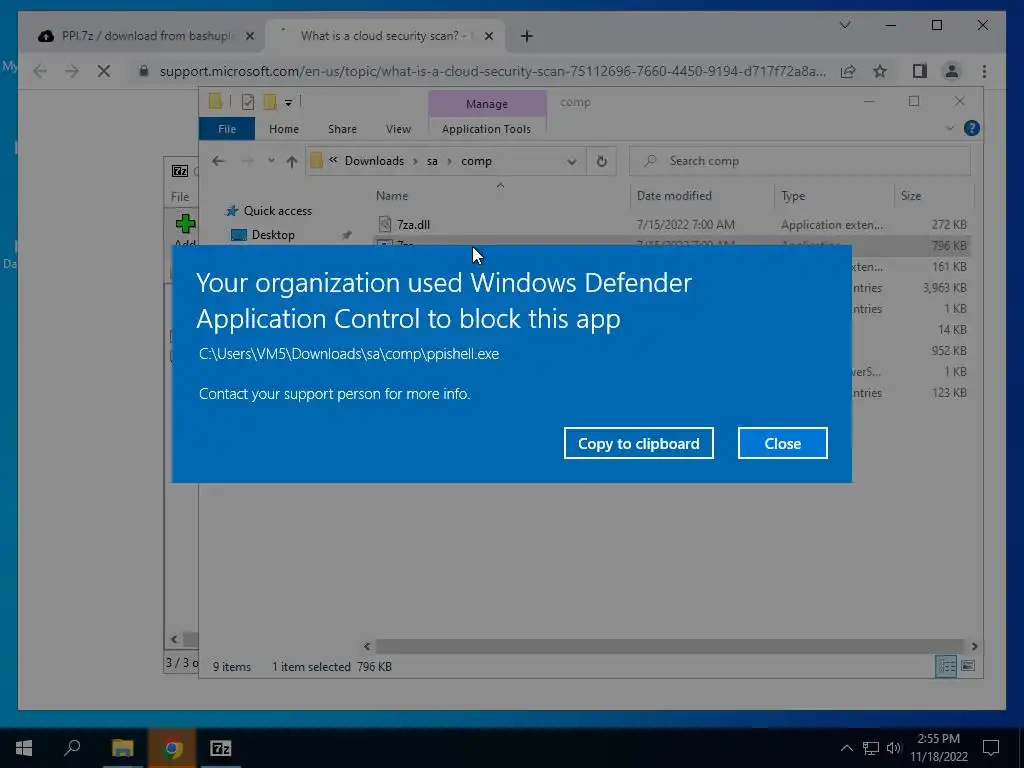This screenshot has width=1024, height=768.
Task: Open Application Tools ribbon tab
Action: (x=487, y=129)
